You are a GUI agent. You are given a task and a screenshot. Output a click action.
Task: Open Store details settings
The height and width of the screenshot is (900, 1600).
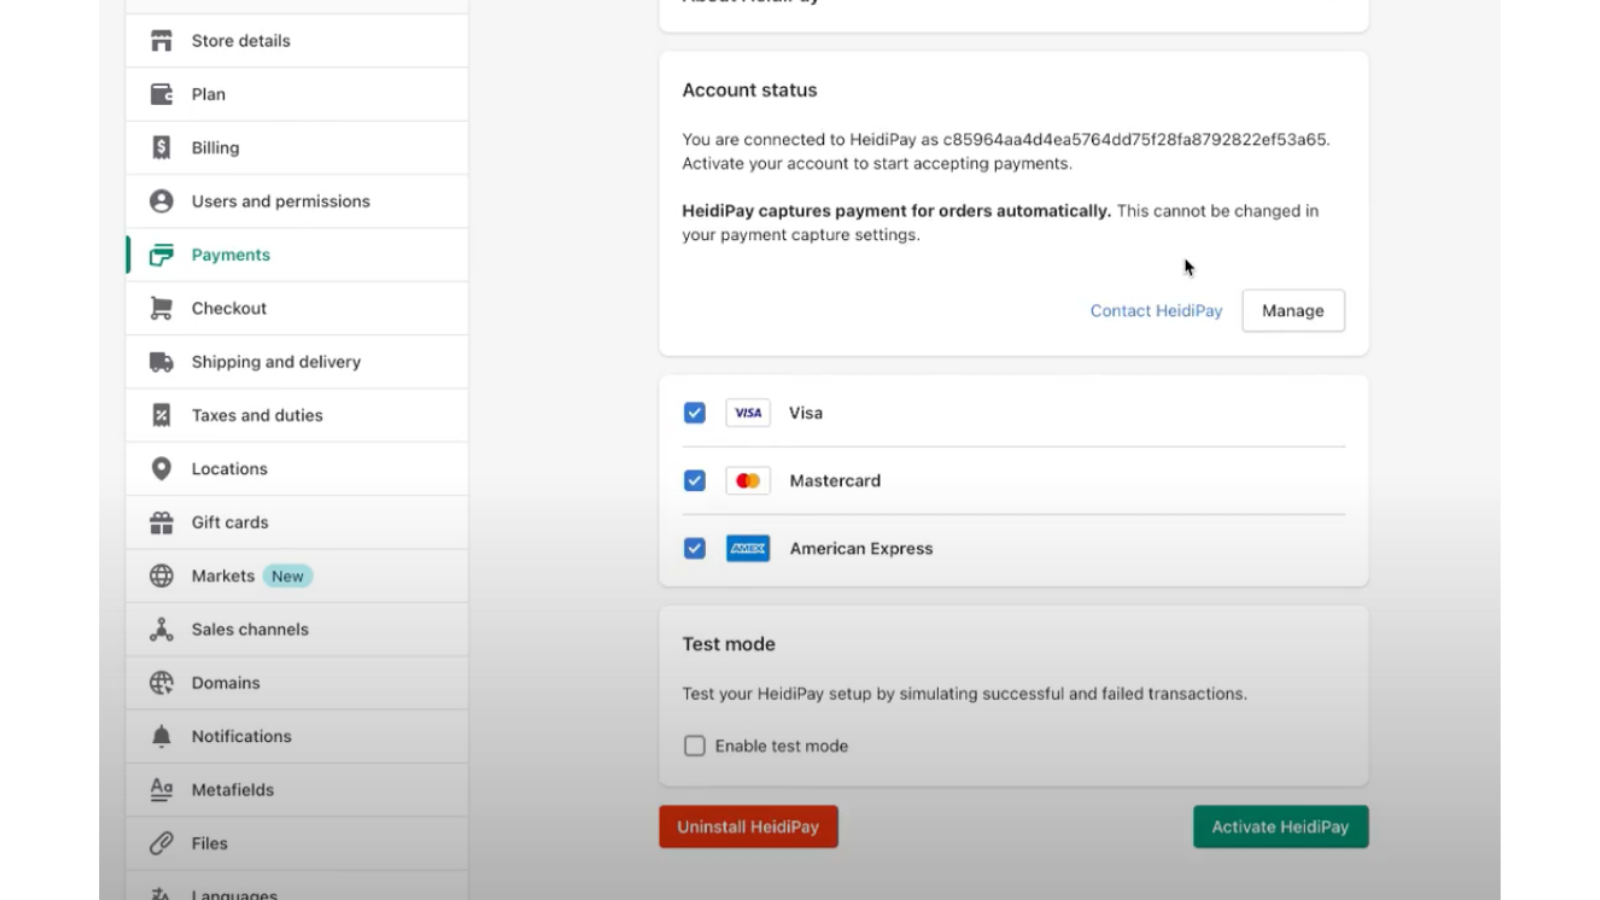297,41
